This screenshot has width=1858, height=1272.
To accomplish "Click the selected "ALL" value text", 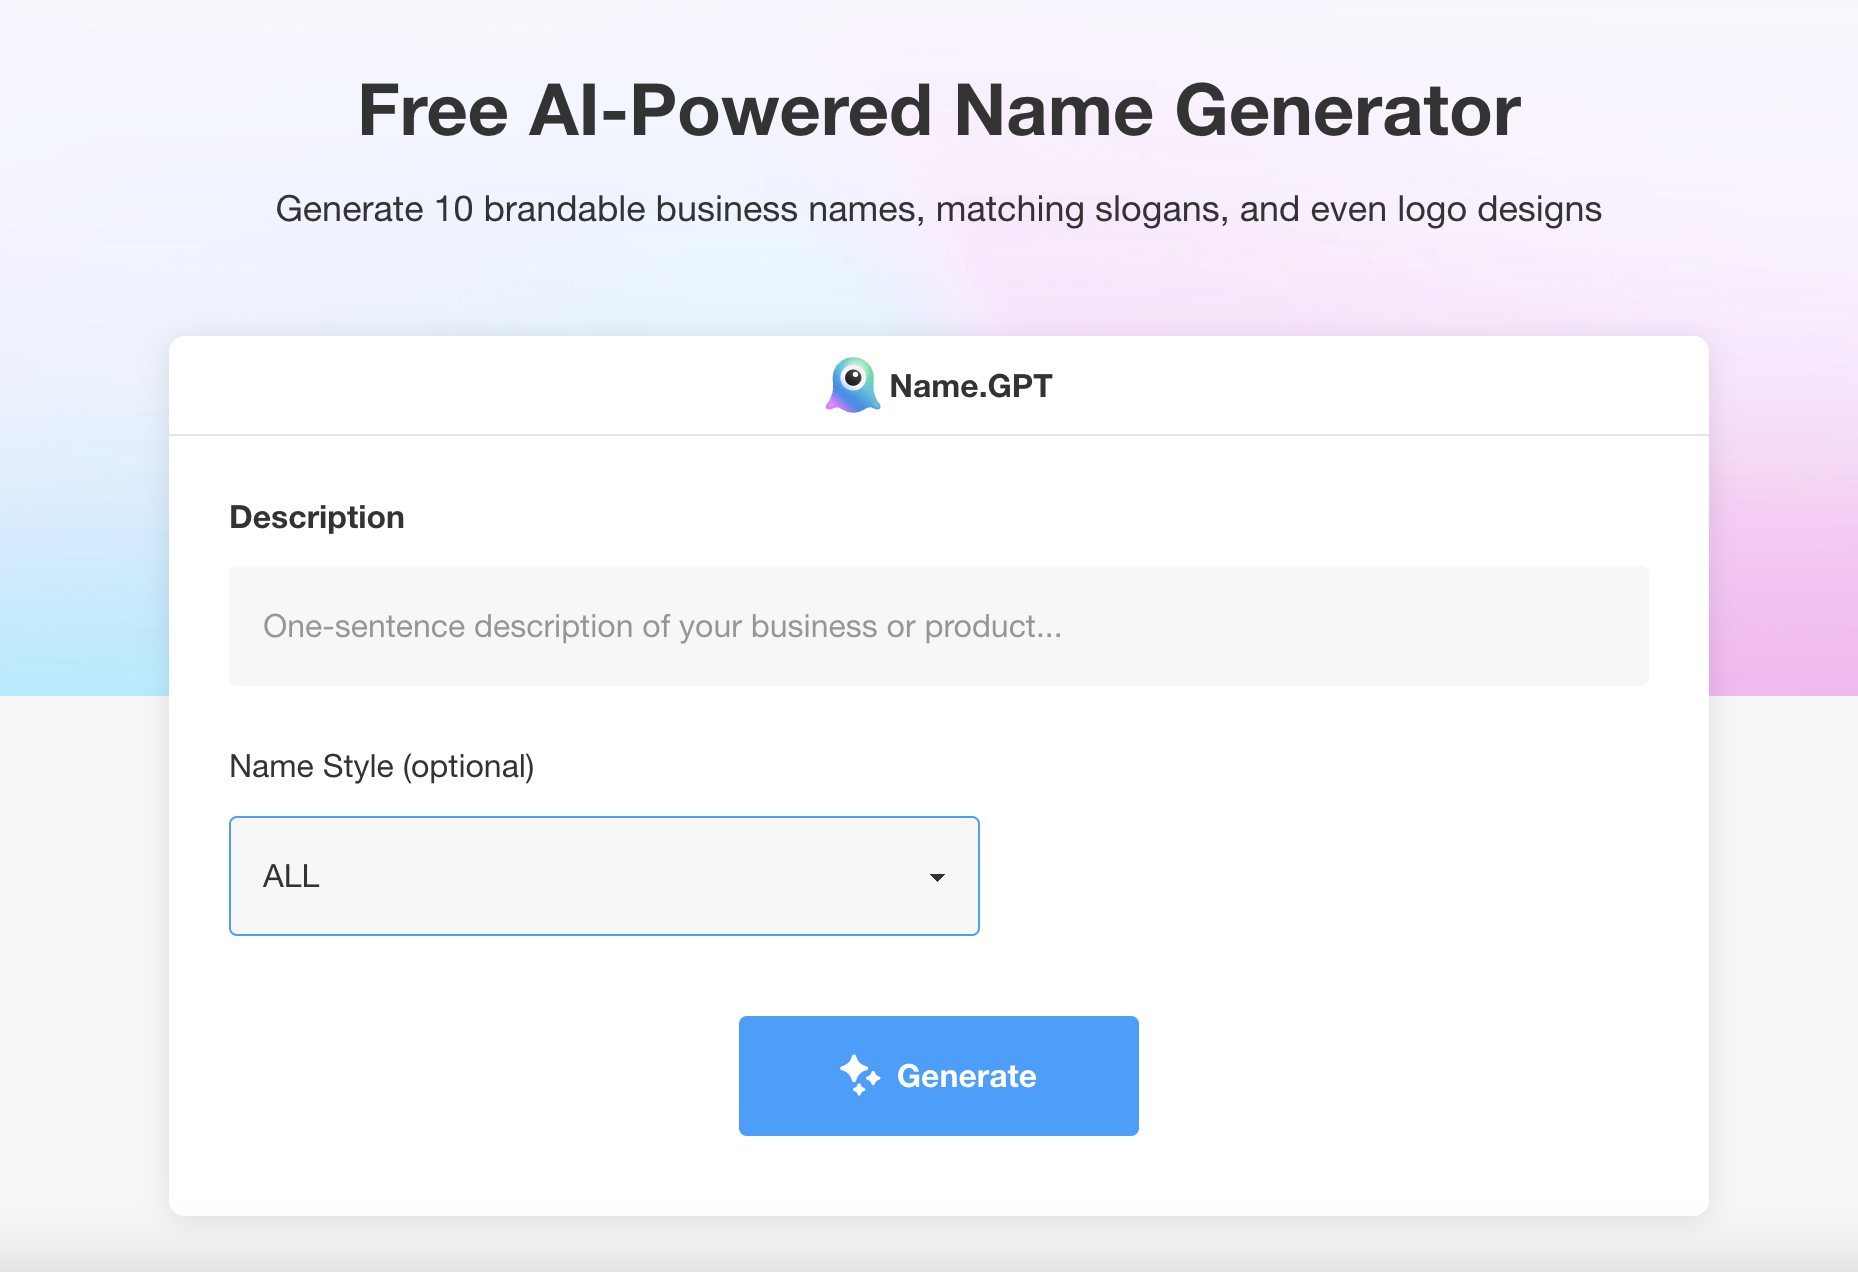I will click(x=291, y=876).
